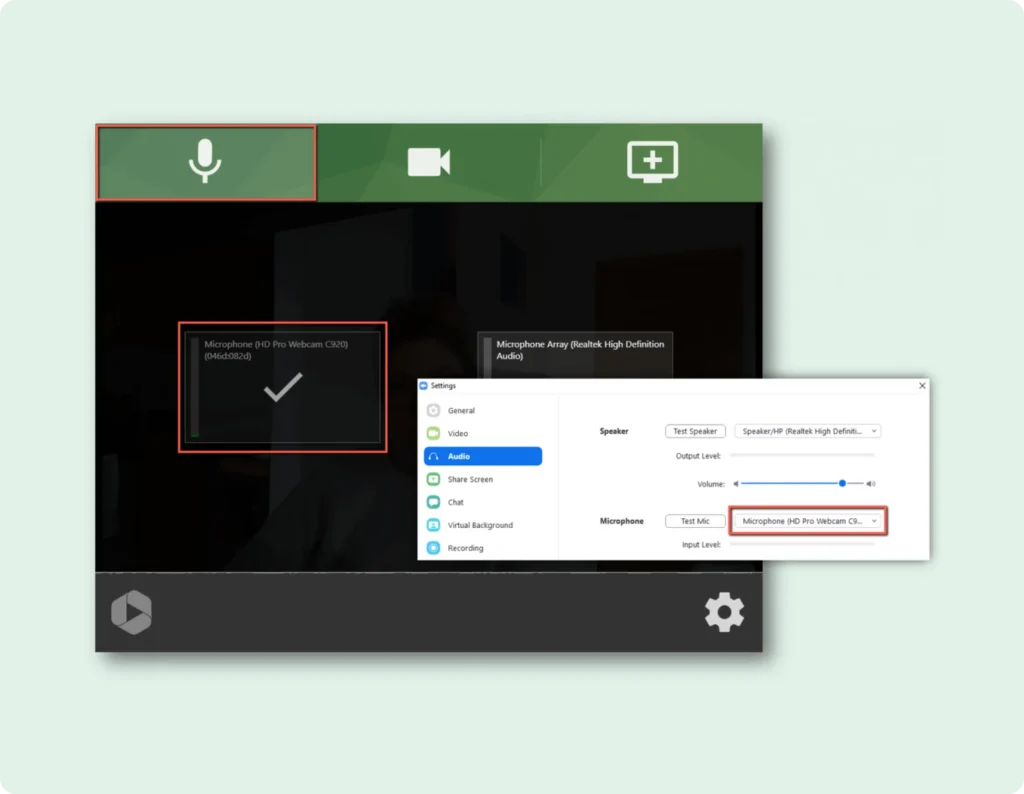Click the Test Mic button
This screenshot has height=794, width=1024.
tap(695, 521)
